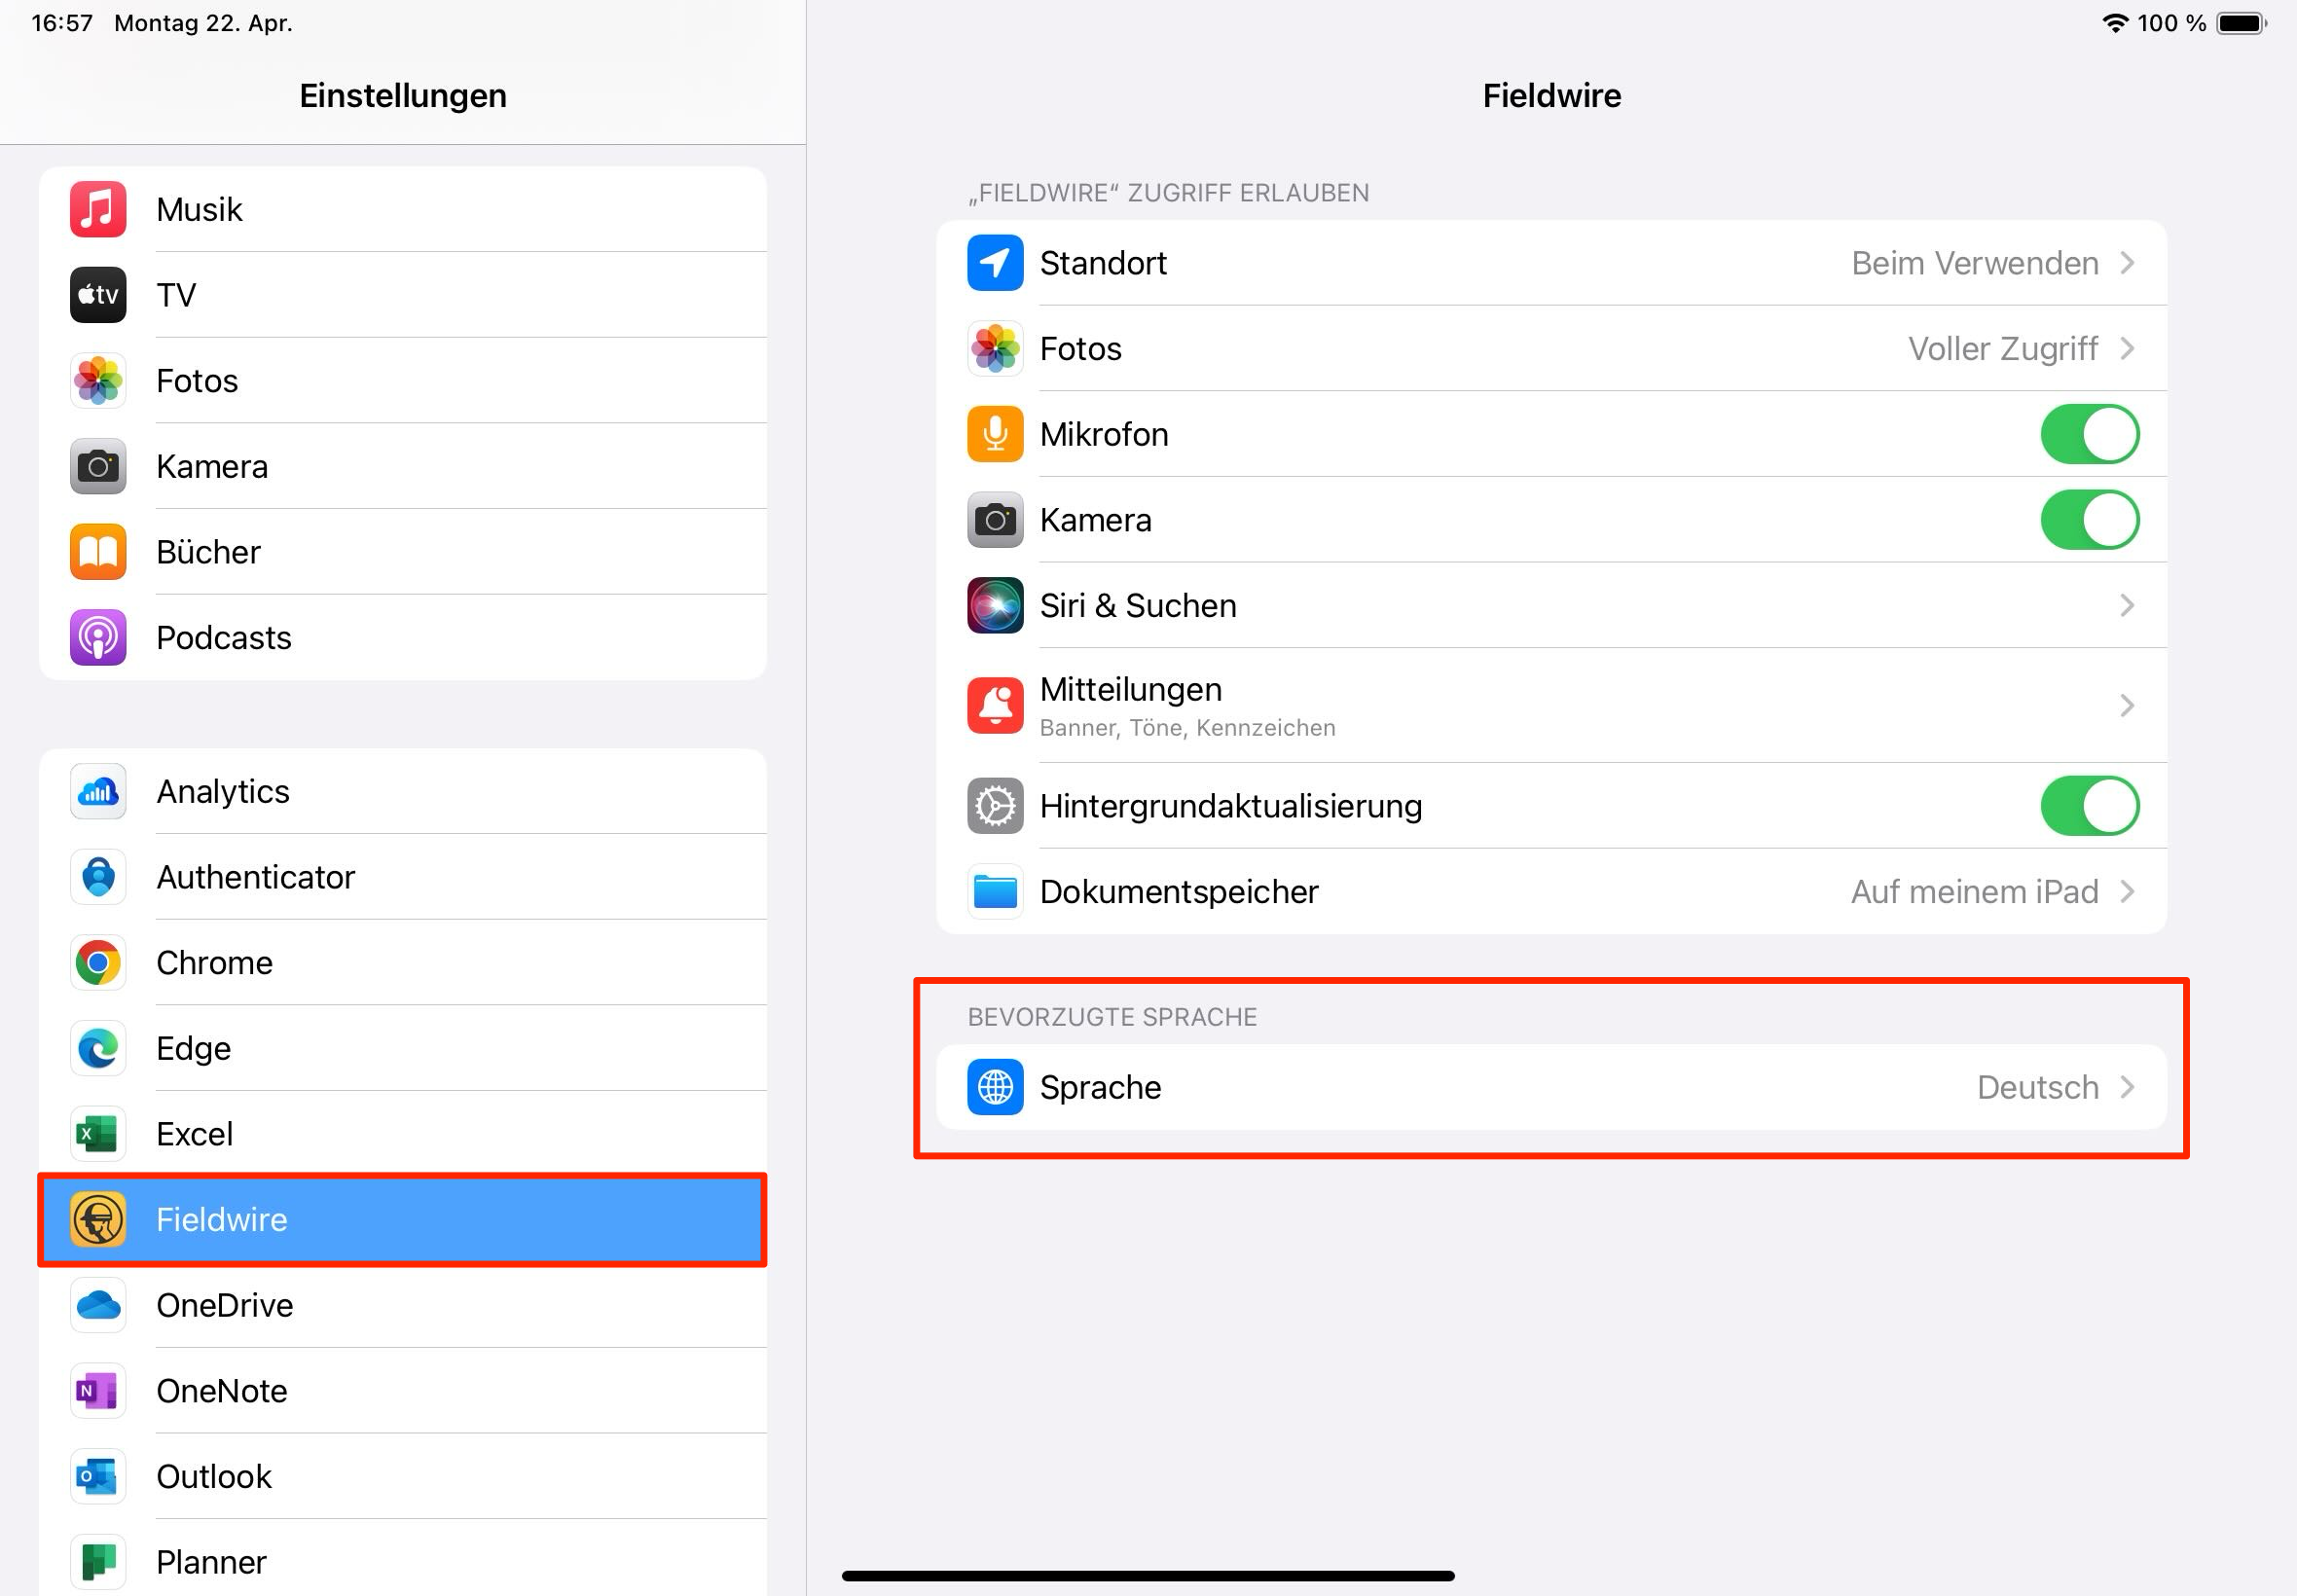
Task: Click the Authenticator app icon
Action: coord(97,877)
